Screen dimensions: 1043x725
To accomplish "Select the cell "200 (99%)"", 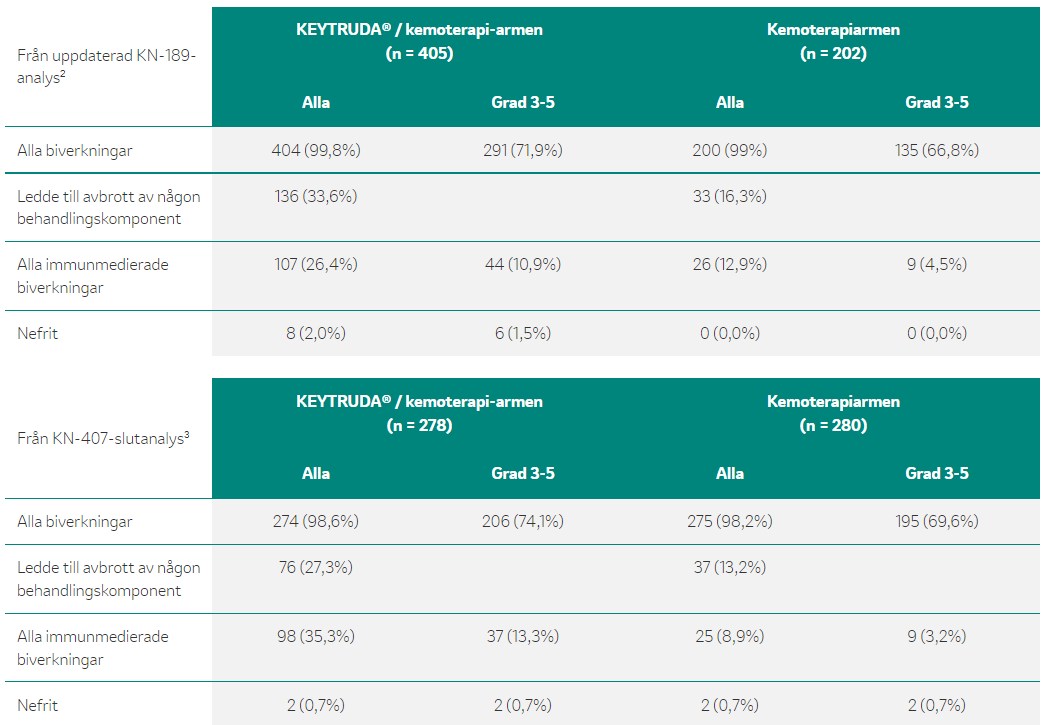I will [x=730, y=150].
